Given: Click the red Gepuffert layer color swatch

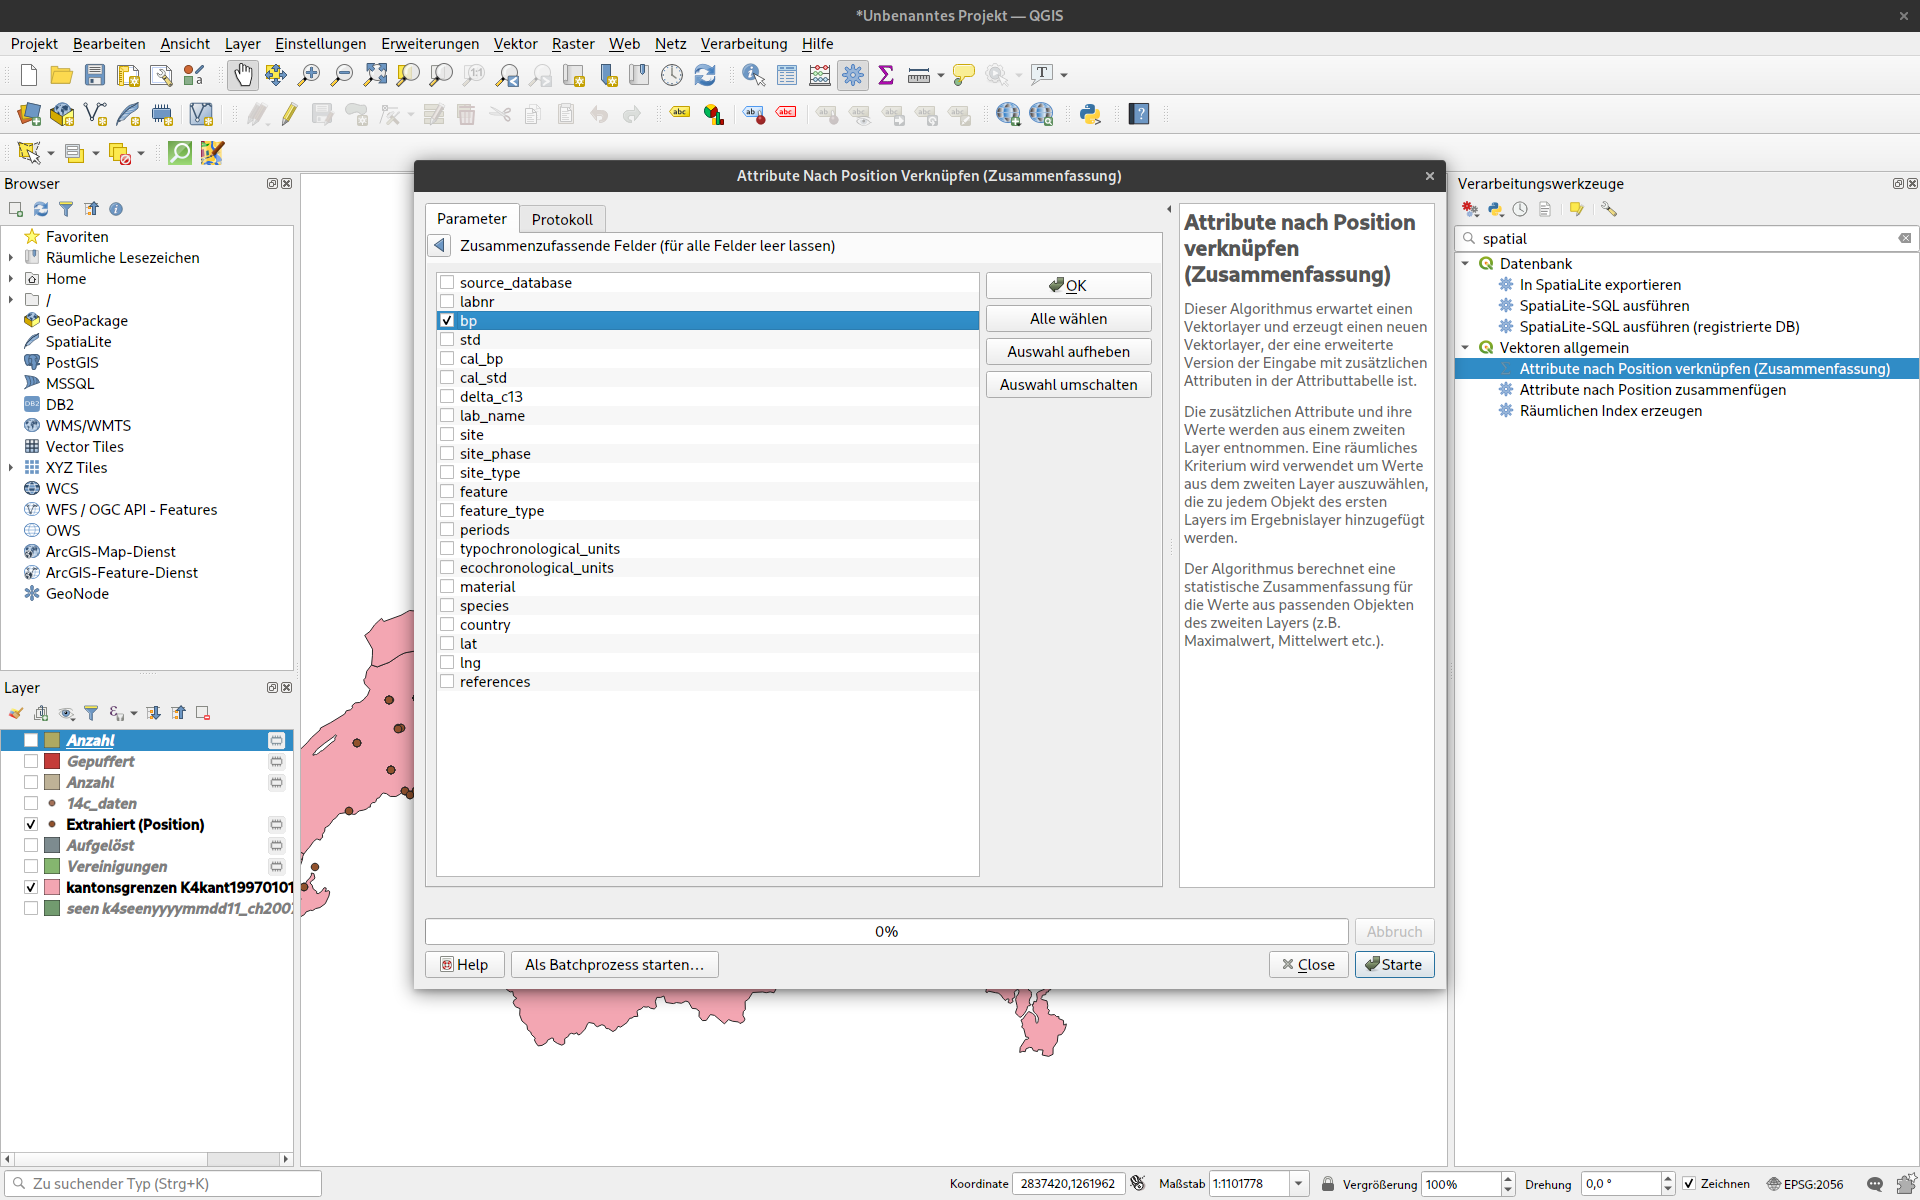Looking at the screenshot, I should pyautogui.click(x=52, y=762).
